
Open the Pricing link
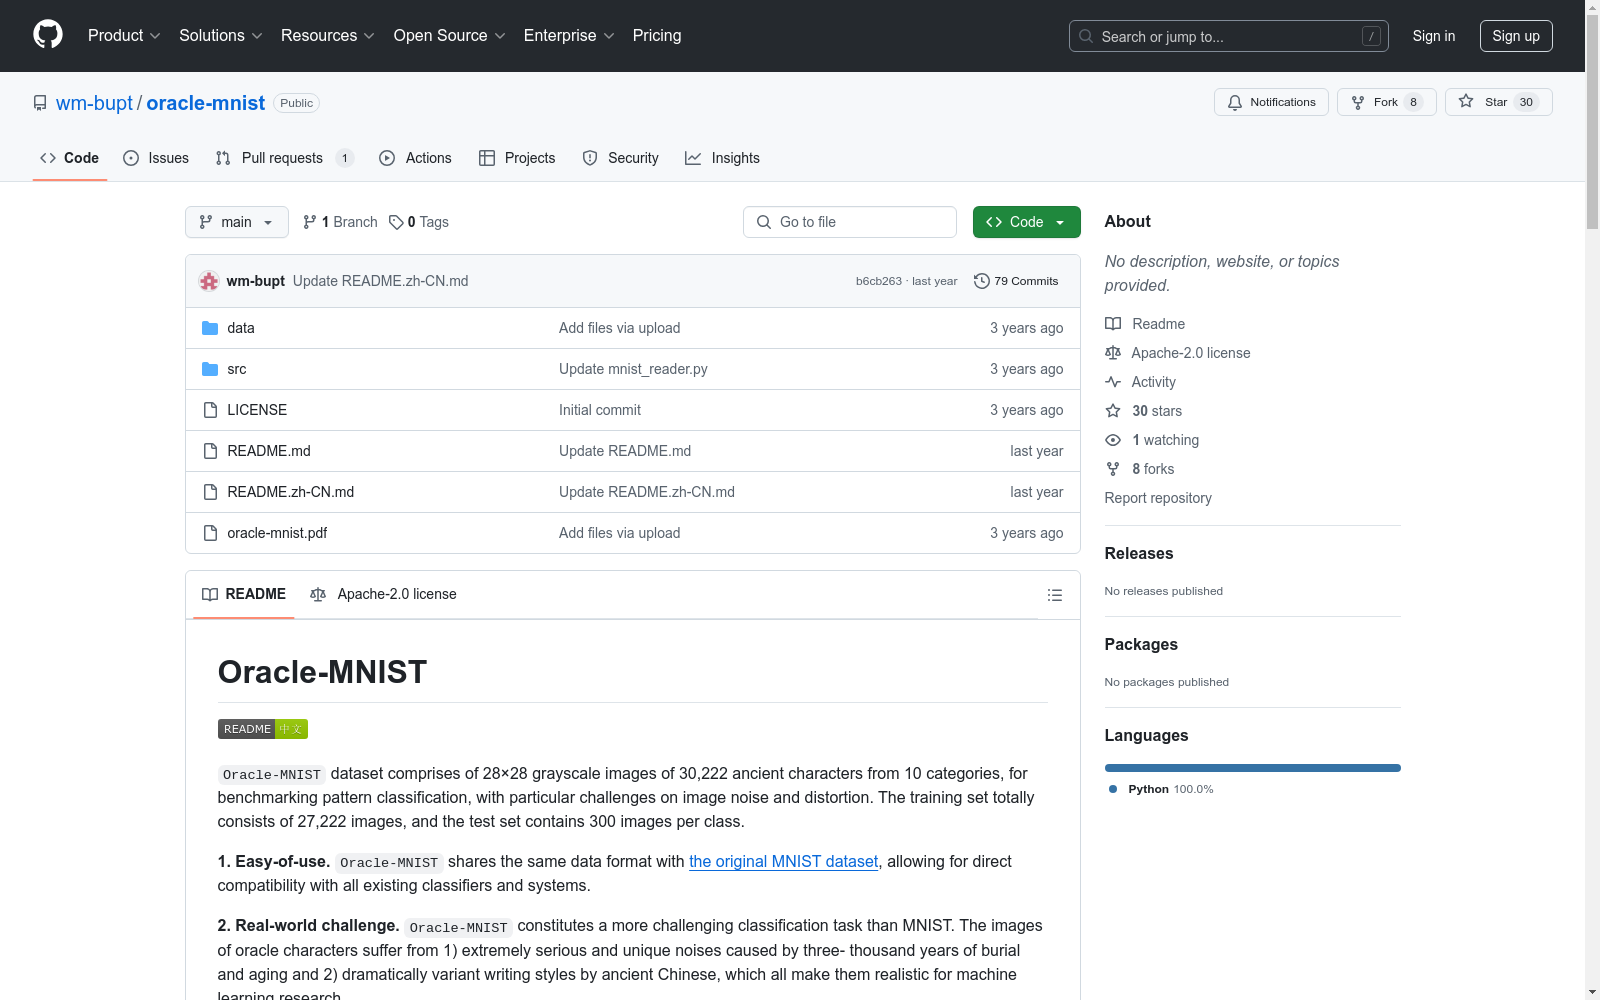pos(657,35)
